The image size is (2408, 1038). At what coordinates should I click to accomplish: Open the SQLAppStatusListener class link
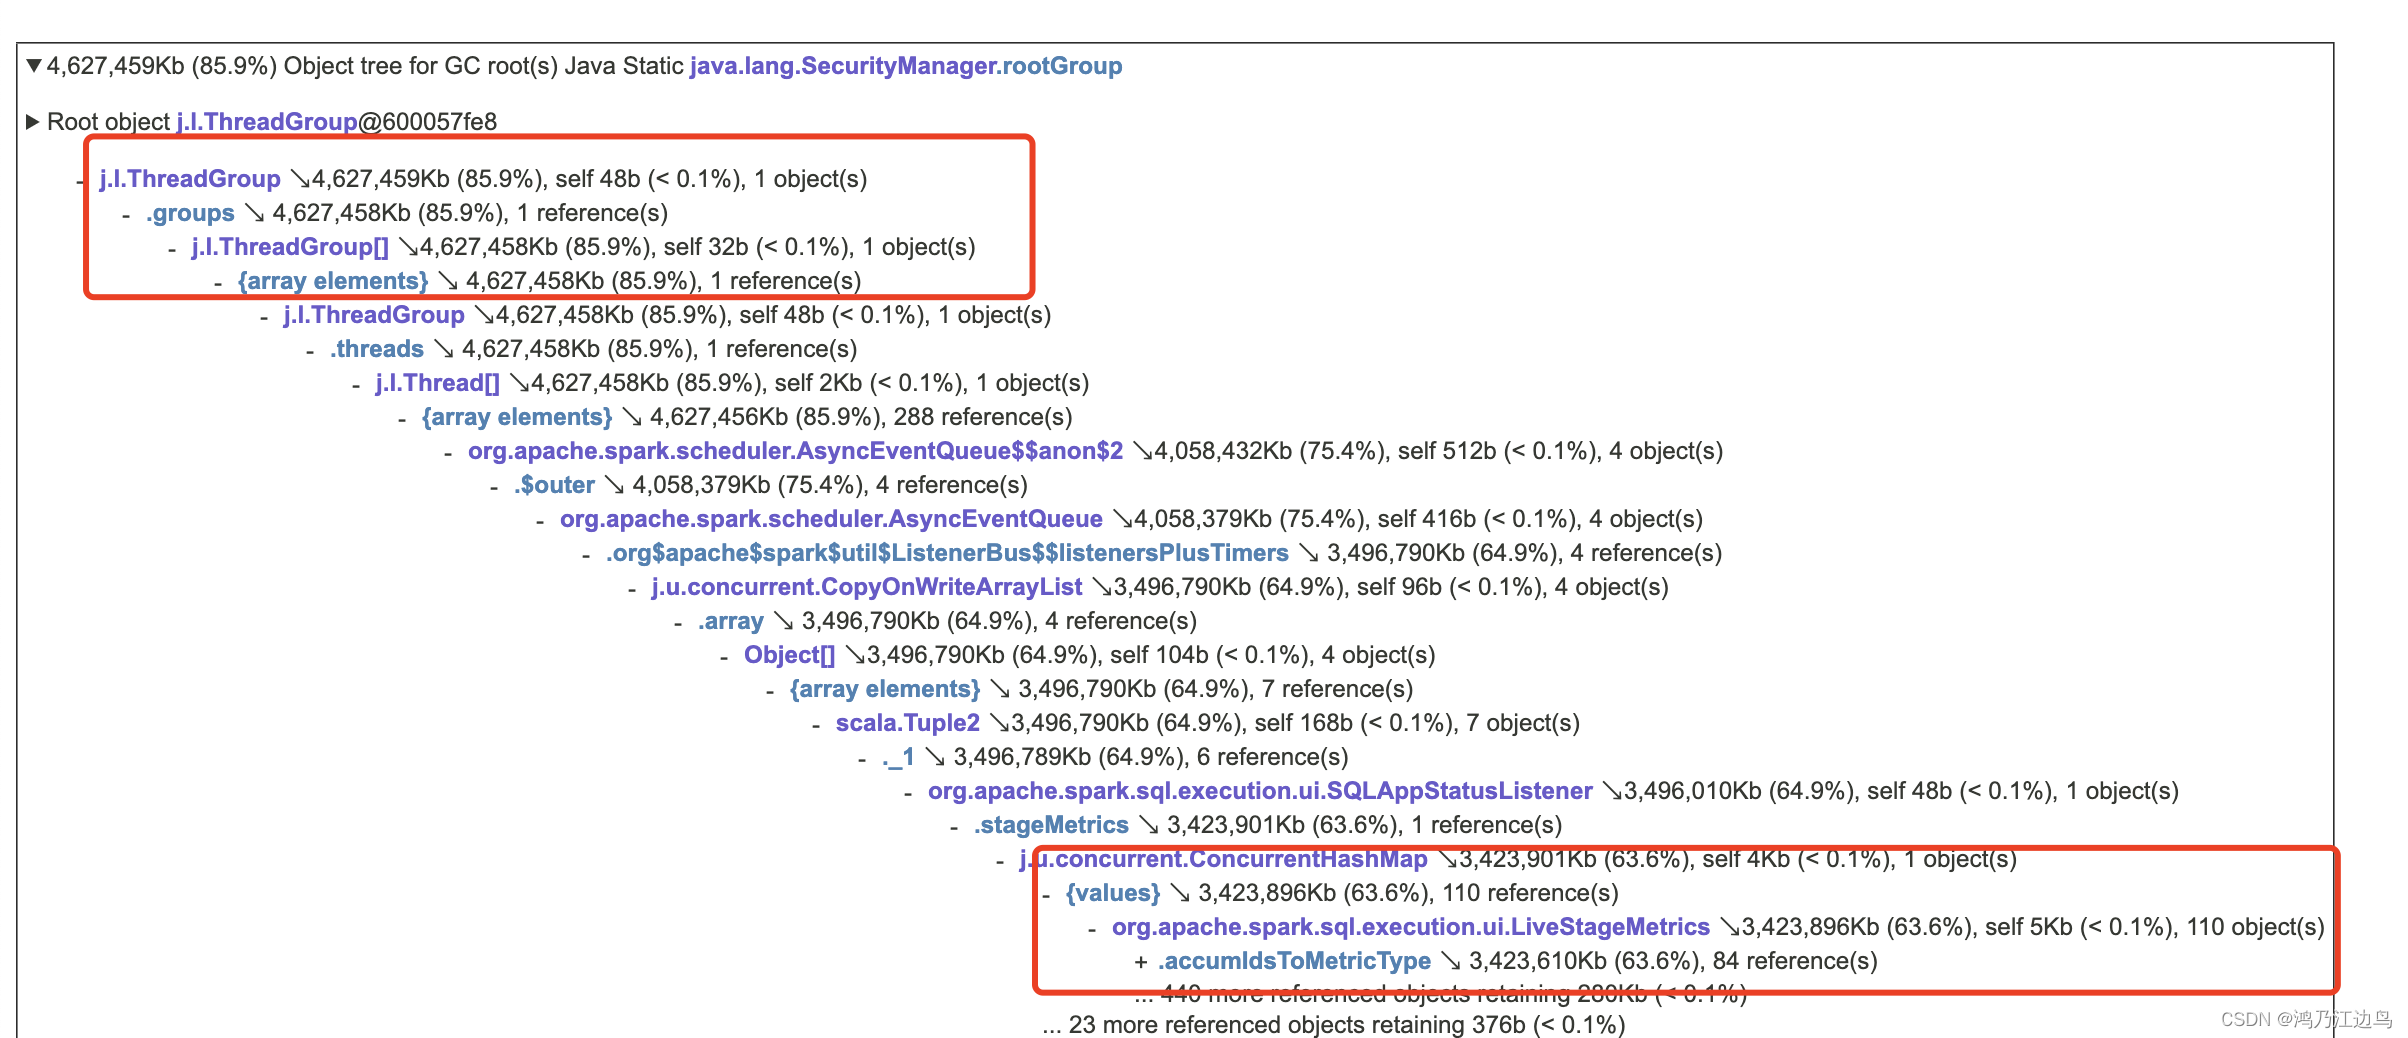tap(1260, 791)
